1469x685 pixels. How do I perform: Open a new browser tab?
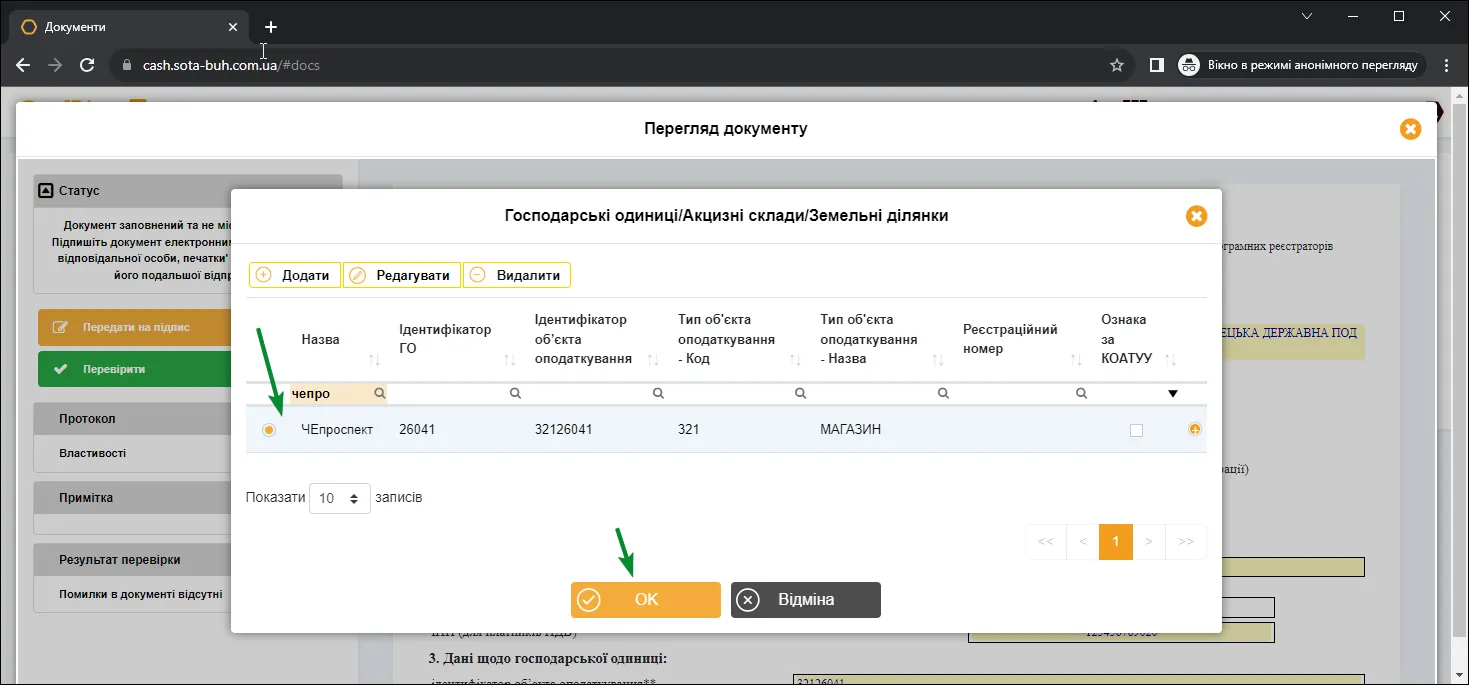(x=271, y=27)
